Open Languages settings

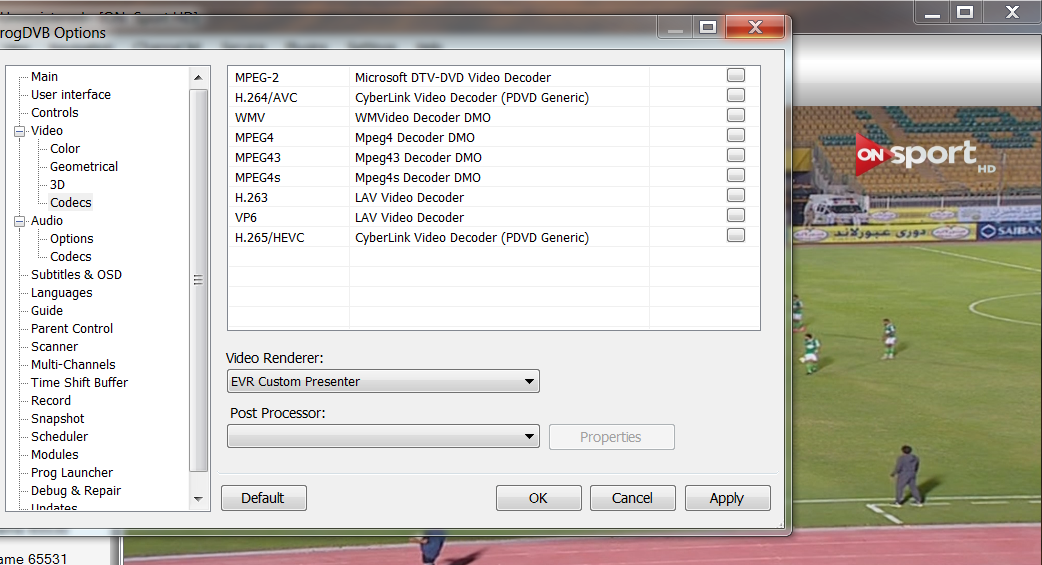(x=62, y=292)
